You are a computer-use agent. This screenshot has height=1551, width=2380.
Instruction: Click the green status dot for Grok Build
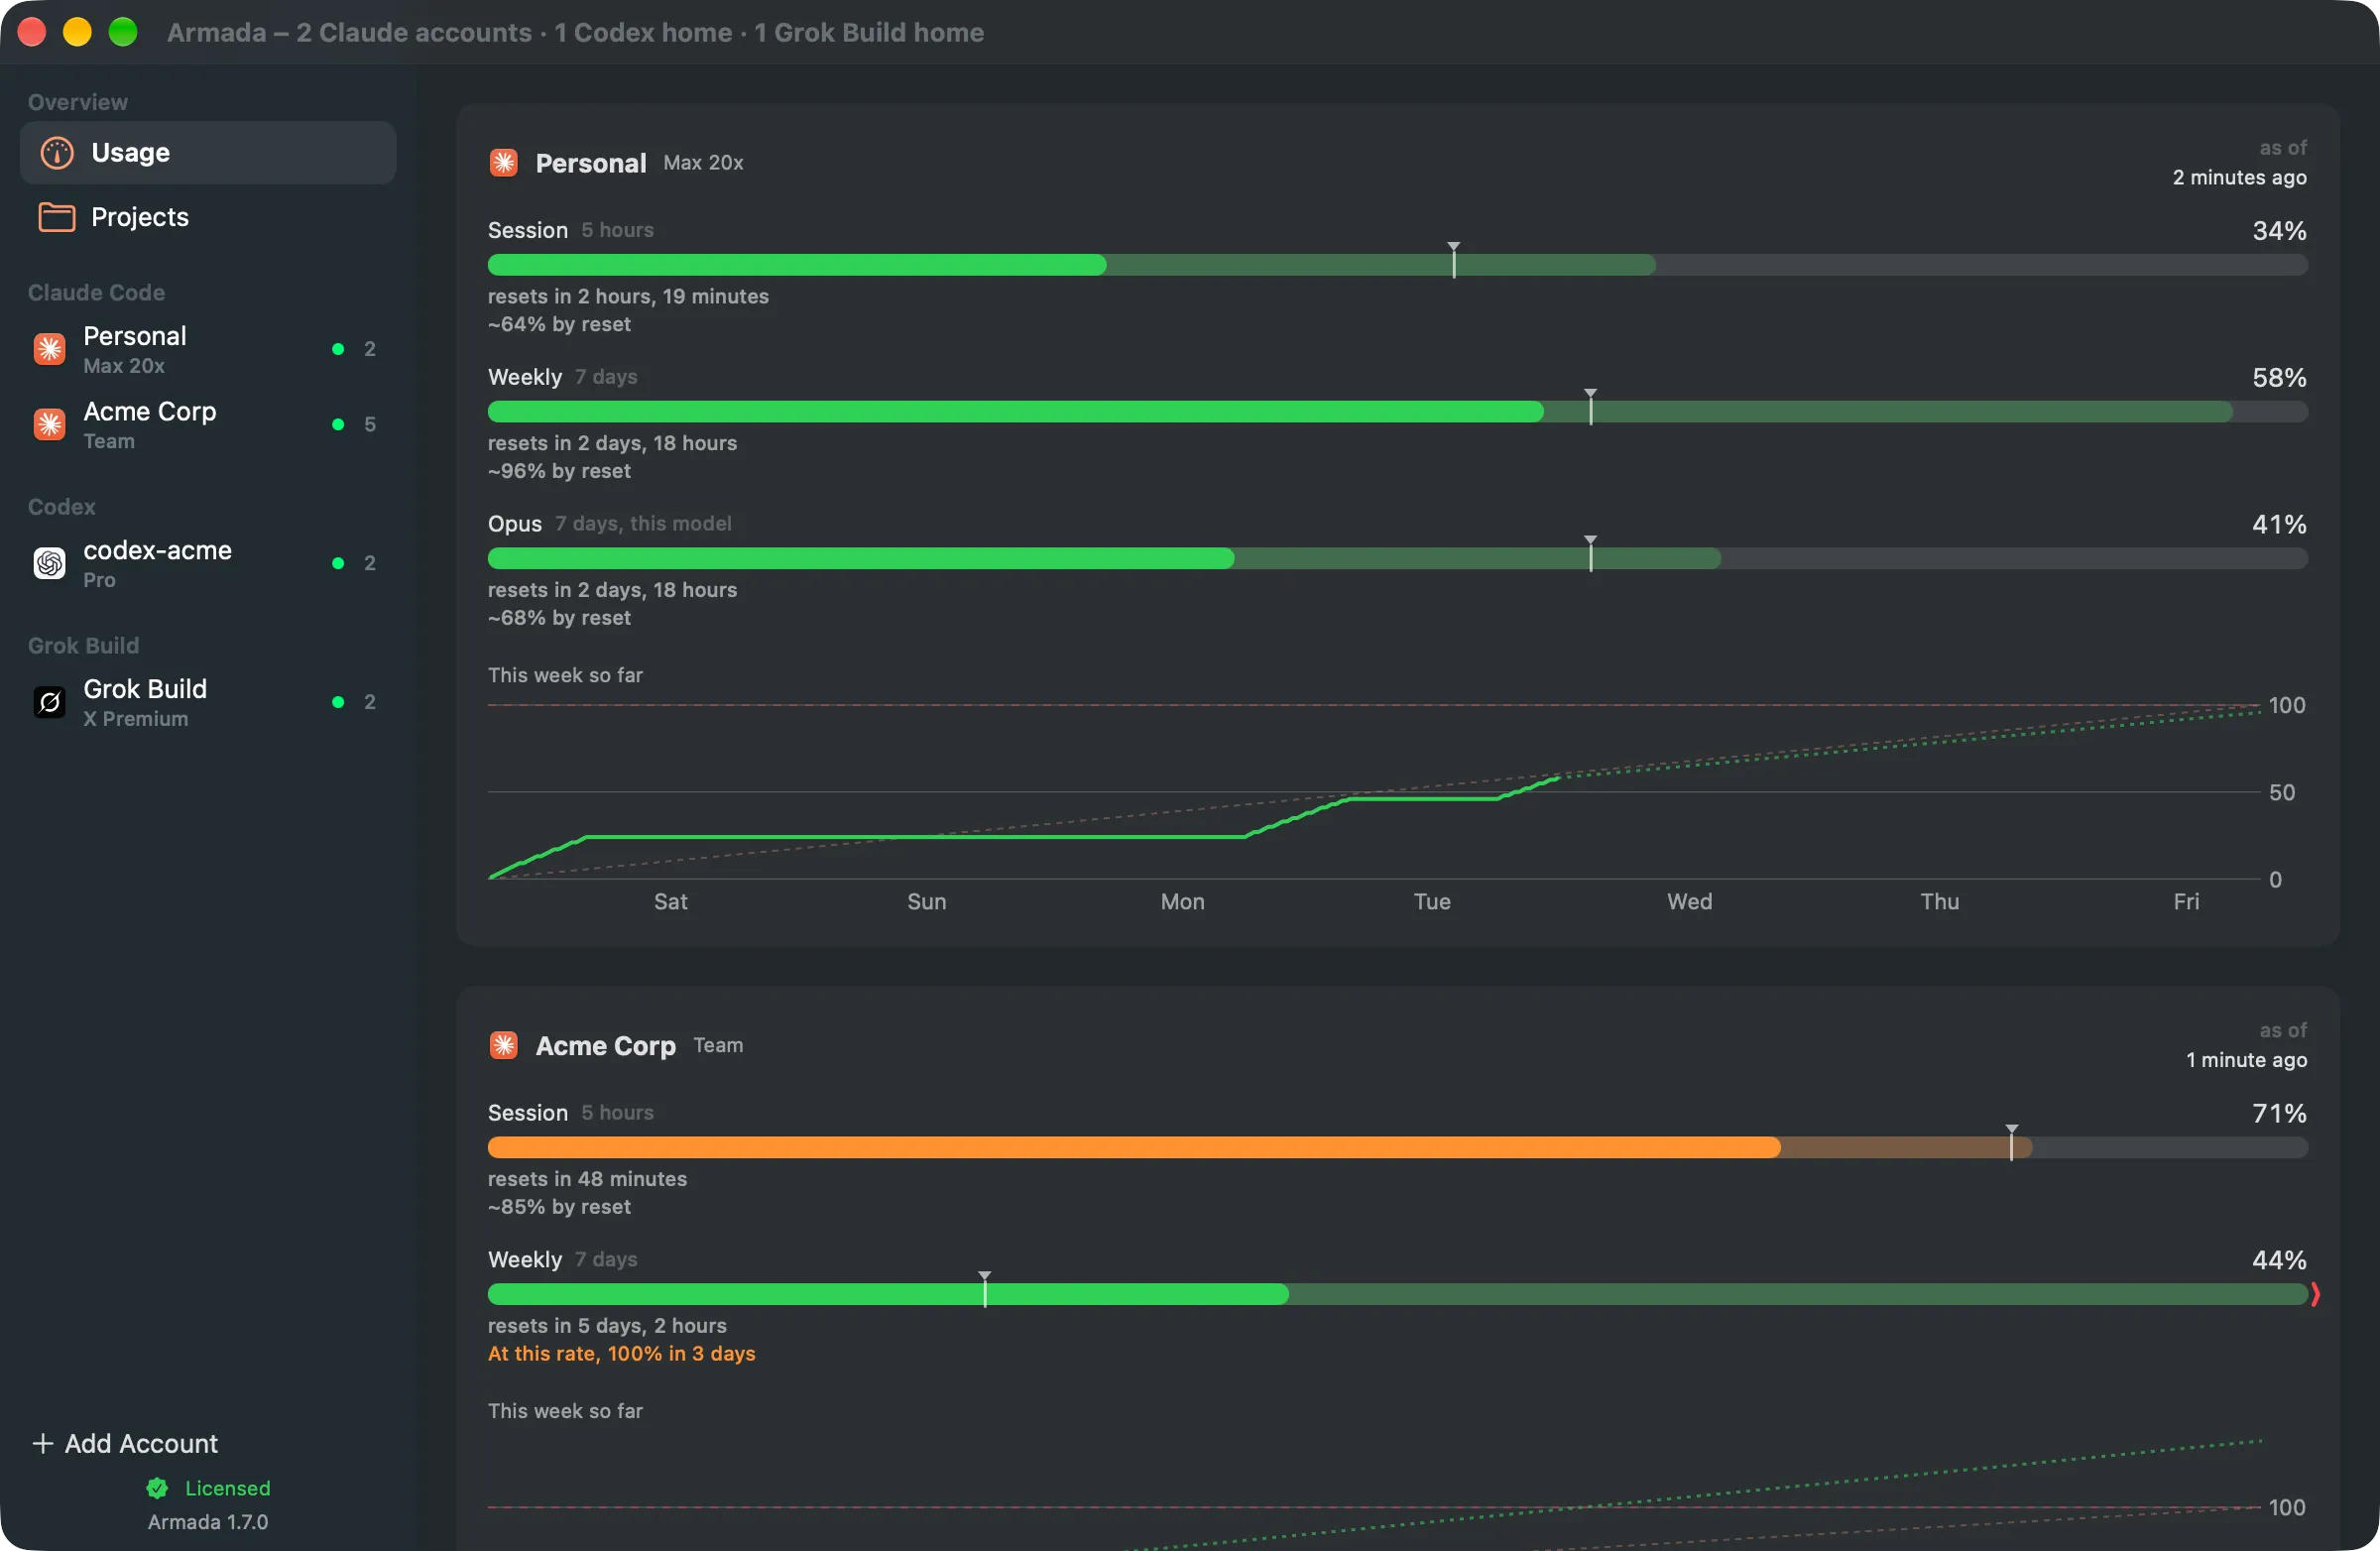[x=338, y=702]
